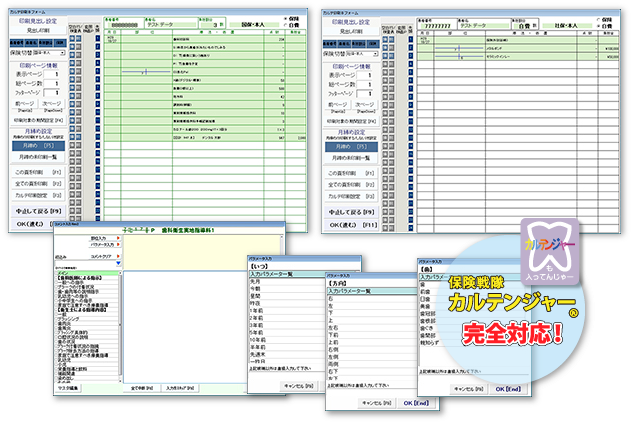Image resolution: width=632 pixels, height=423 pixels.
Task: Click blank-row icon on row 1, right window
Action: (385, 40)
